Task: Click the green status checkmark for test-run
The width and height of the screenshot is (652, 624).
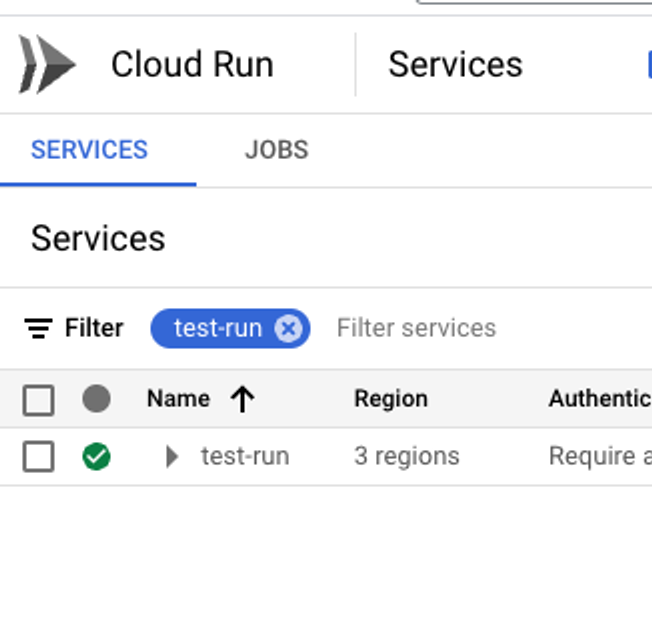Action: point(96,456)
